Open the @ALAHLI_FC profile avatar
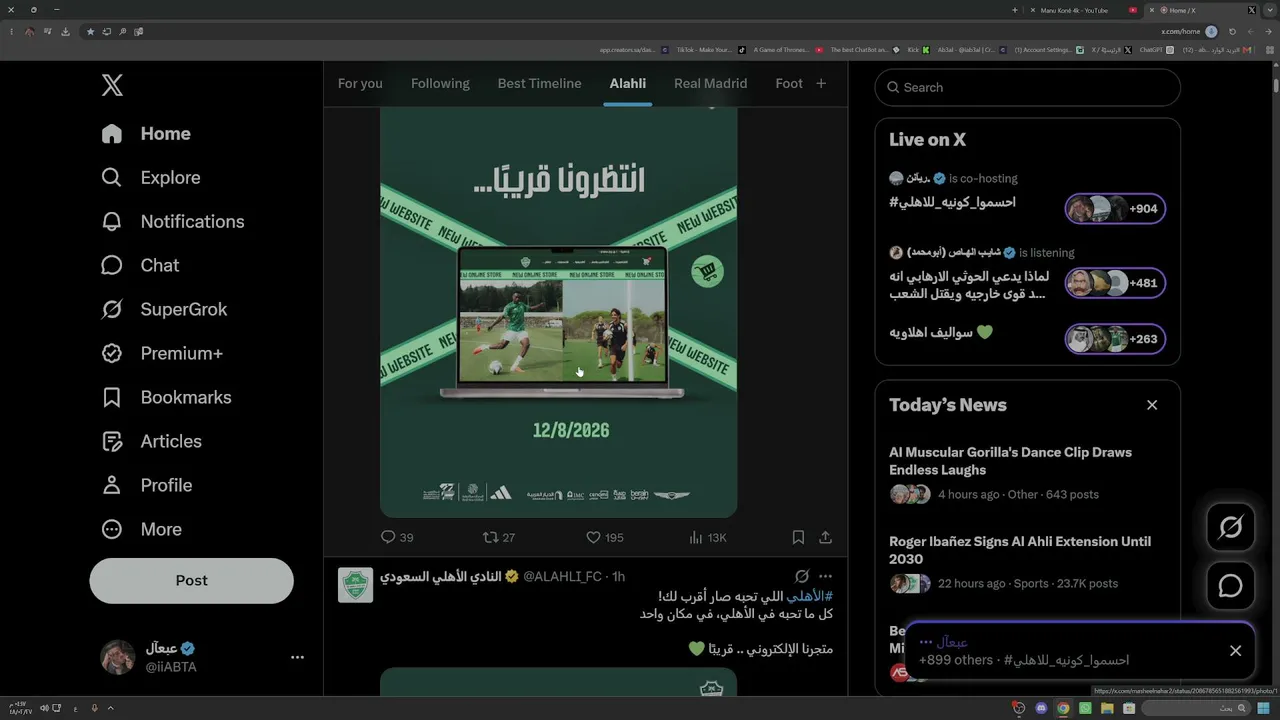The height and width of the screenshot is (720, 1280). pos(355,586)
